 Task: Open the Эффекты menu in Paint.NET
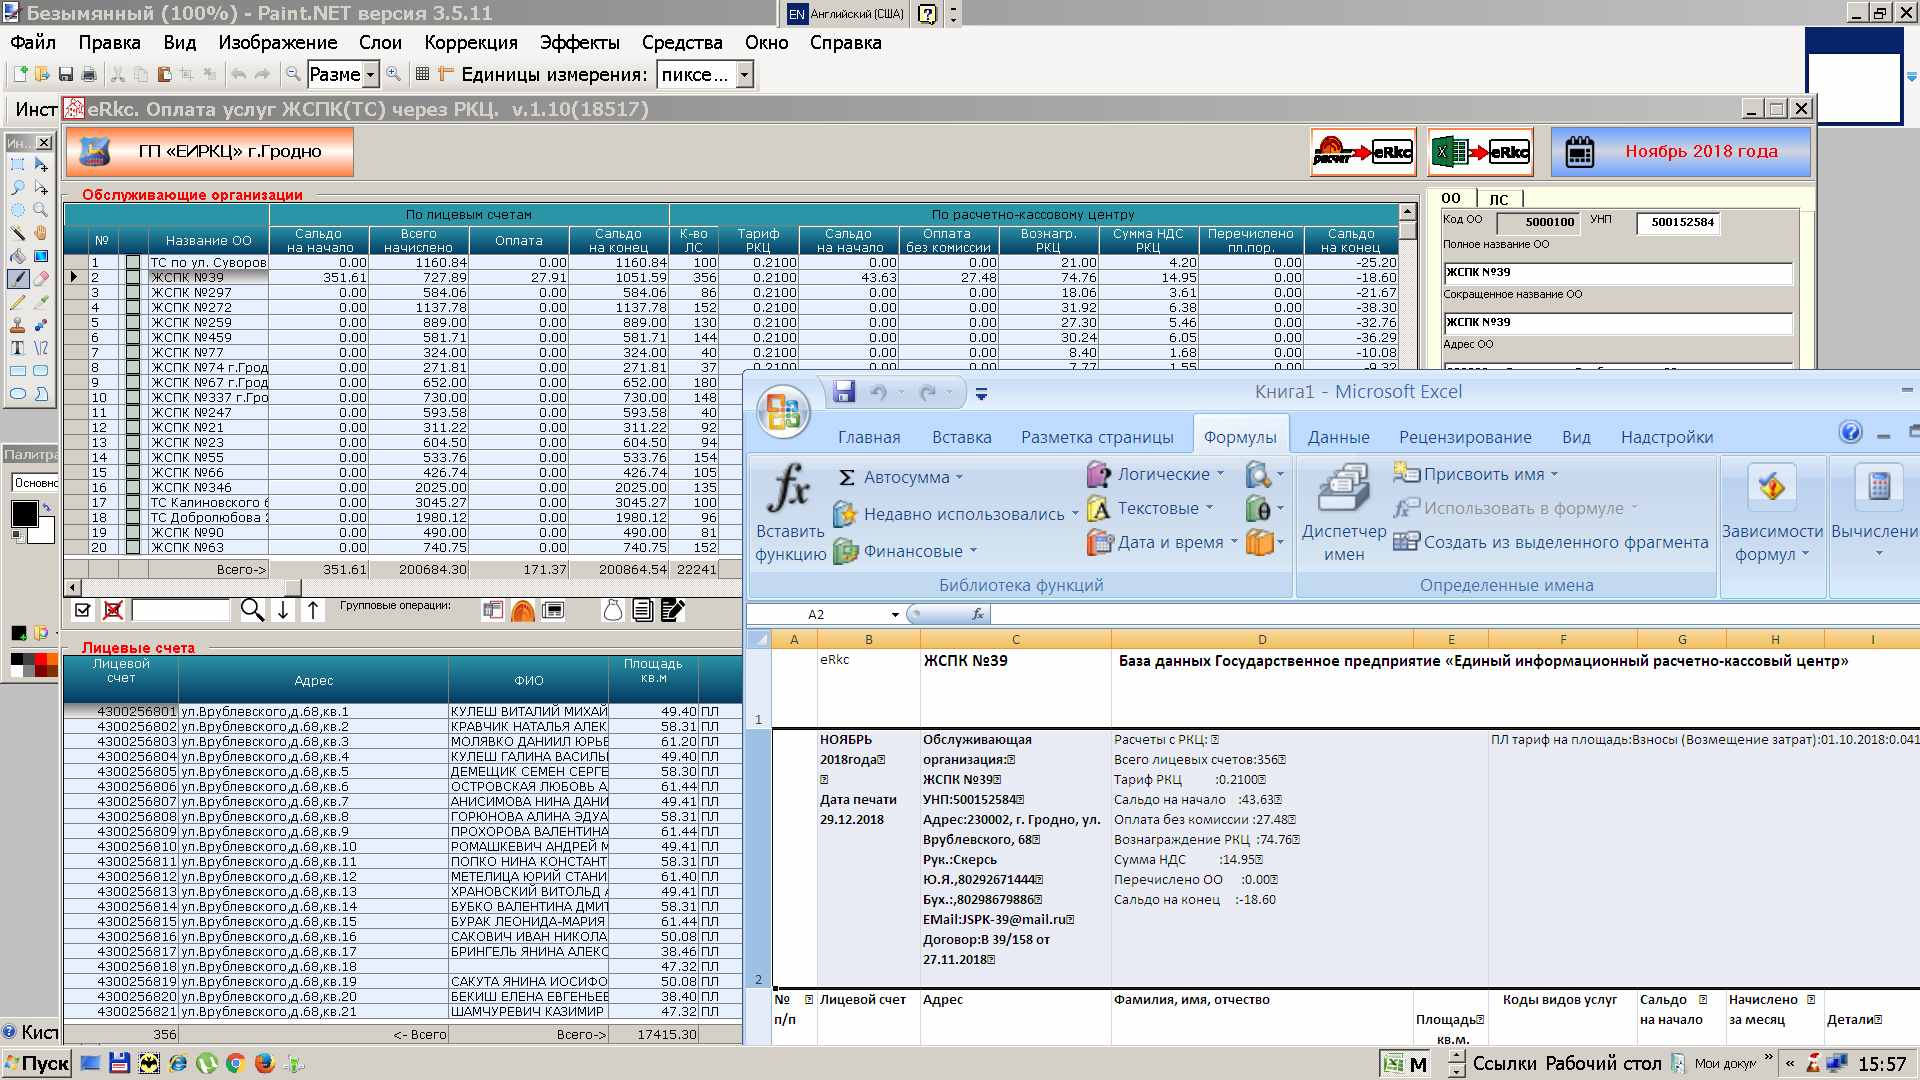[x=580, y=43]
